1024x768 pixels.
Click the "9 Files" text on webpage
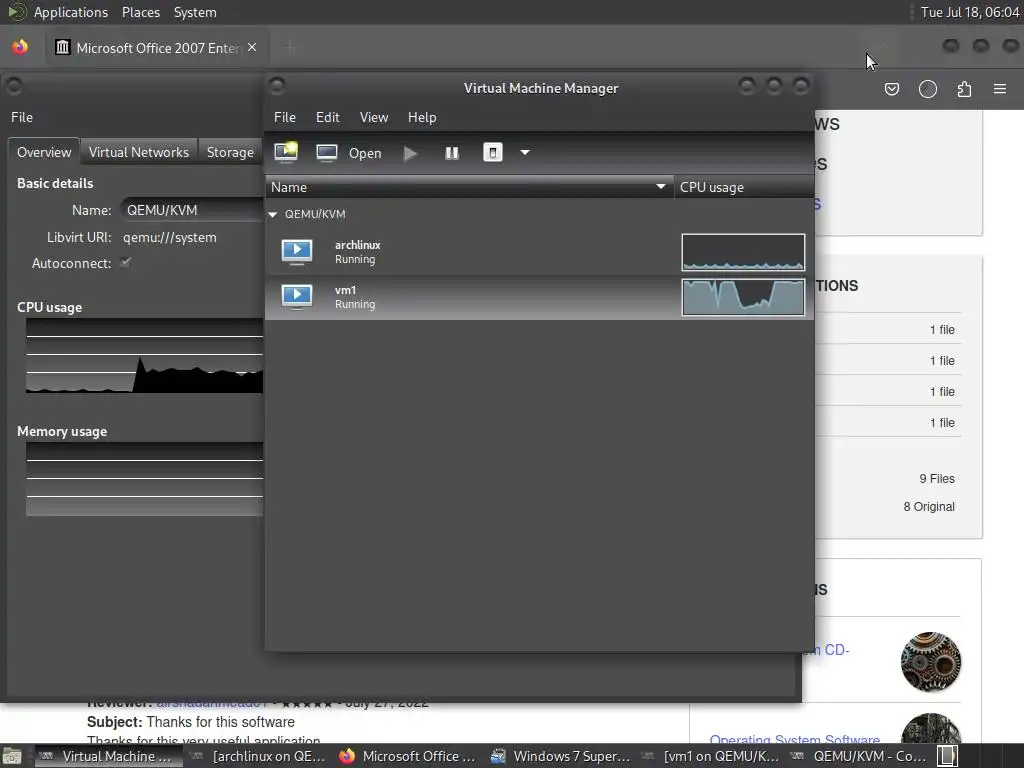pyautogui.click(x=936, y=479)
